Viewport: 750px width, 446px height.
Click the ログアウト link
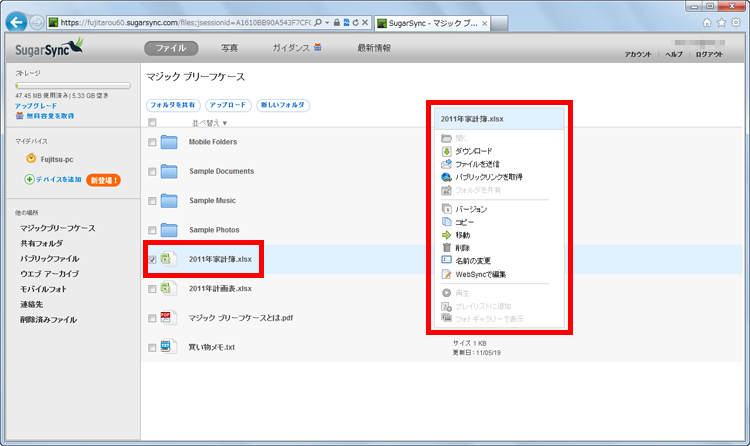[x=709, y=55]
